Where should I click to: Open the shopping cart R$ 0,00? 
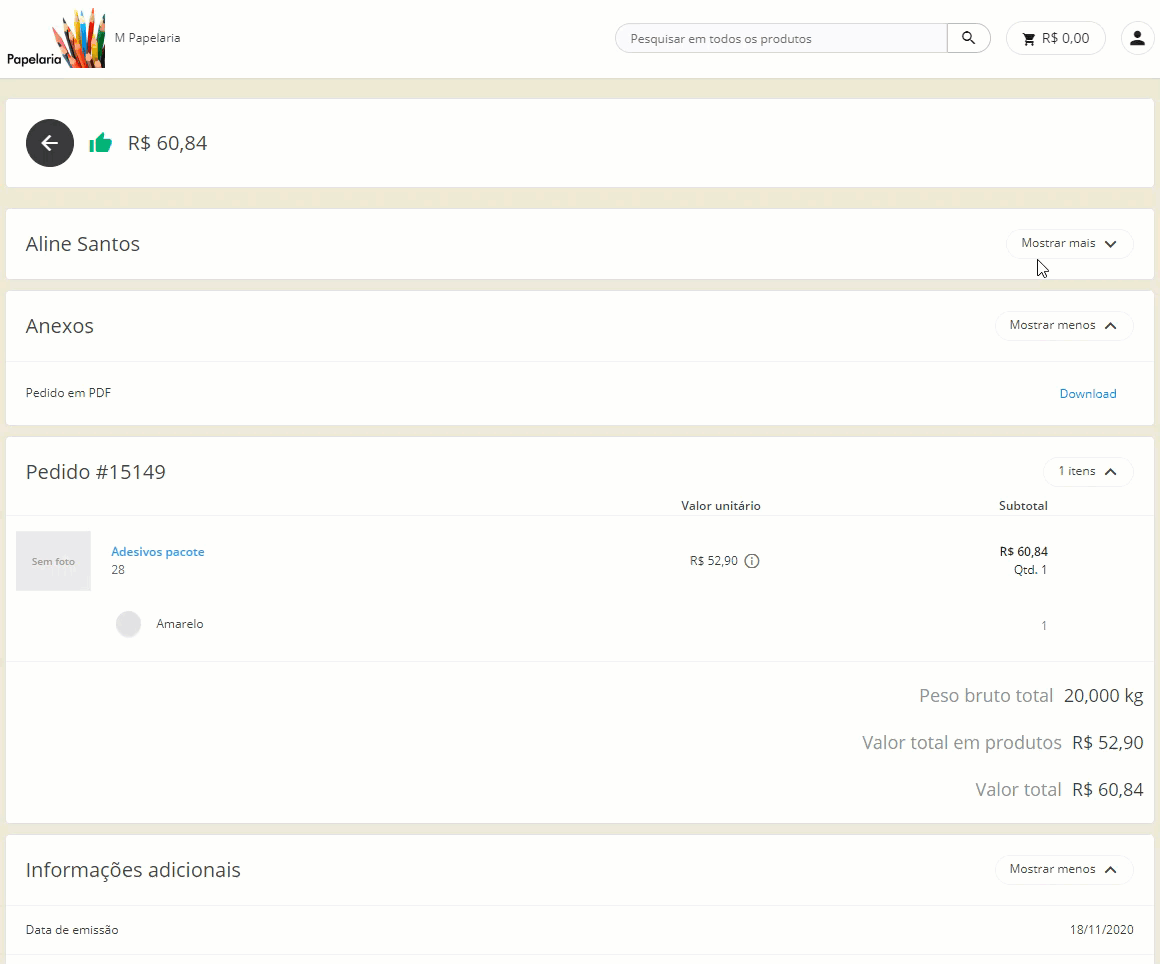pyautogui.click(x=1056, y=38)
